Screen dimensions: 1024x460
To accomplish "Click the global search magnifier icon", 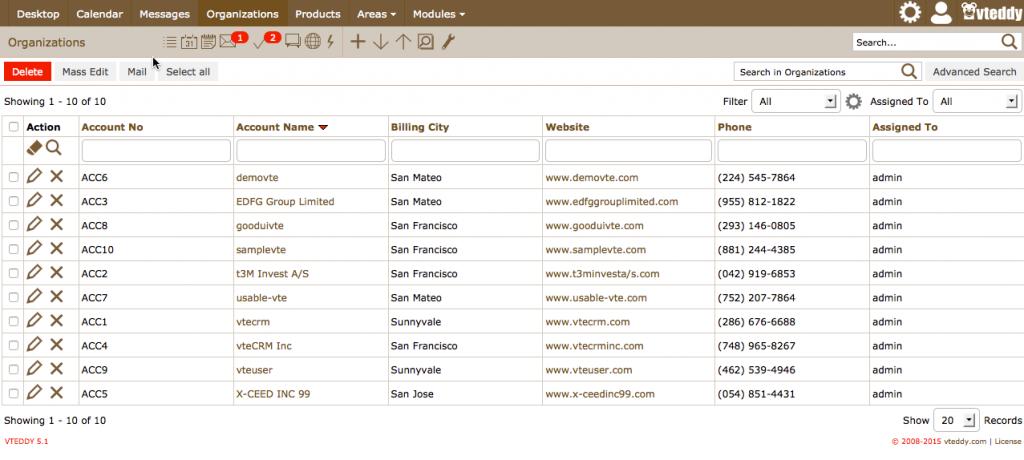I will tap(1009, 42).
